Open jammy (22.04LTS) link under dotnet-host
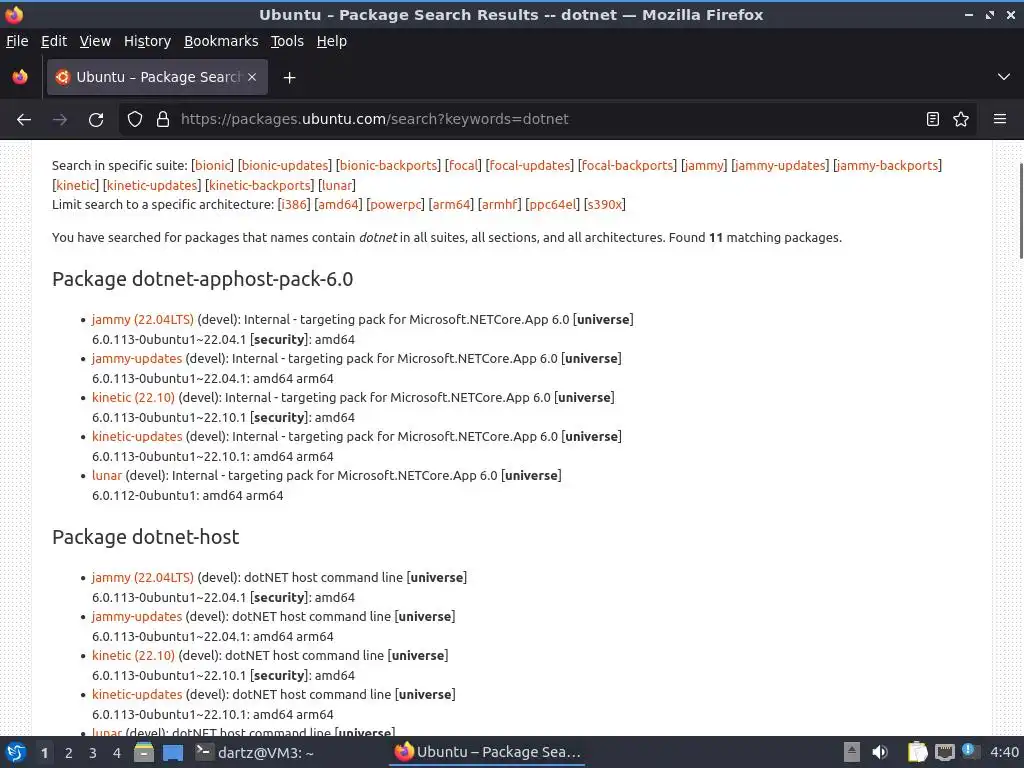This screenshot has height=768, width=1024. tap(142, 578)
